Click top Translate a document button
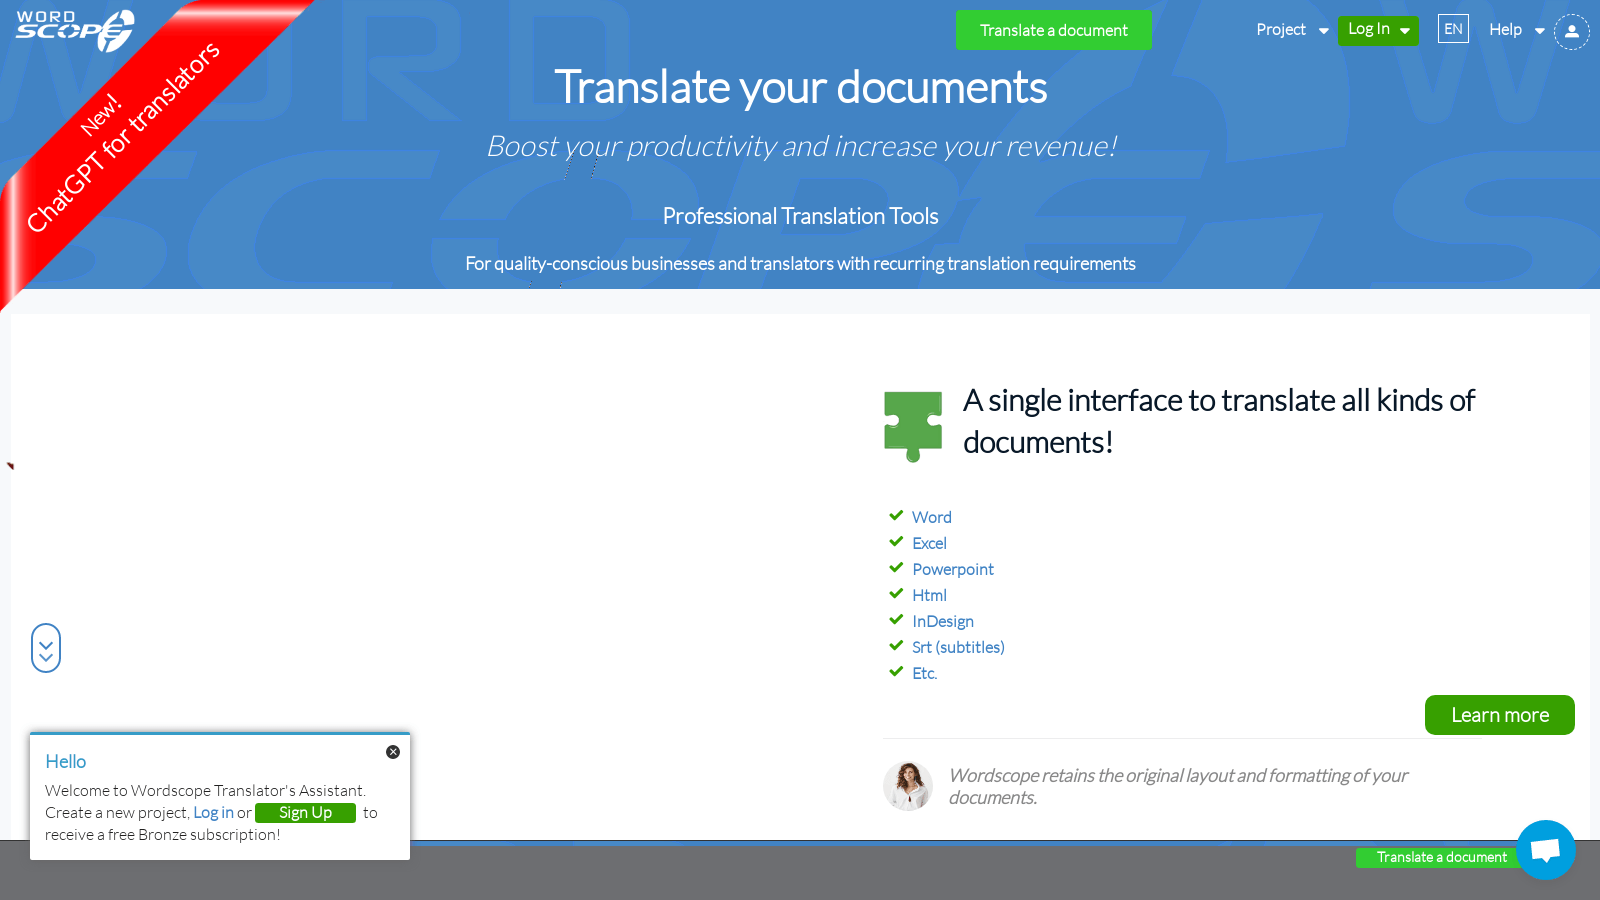 (1054, 30)
